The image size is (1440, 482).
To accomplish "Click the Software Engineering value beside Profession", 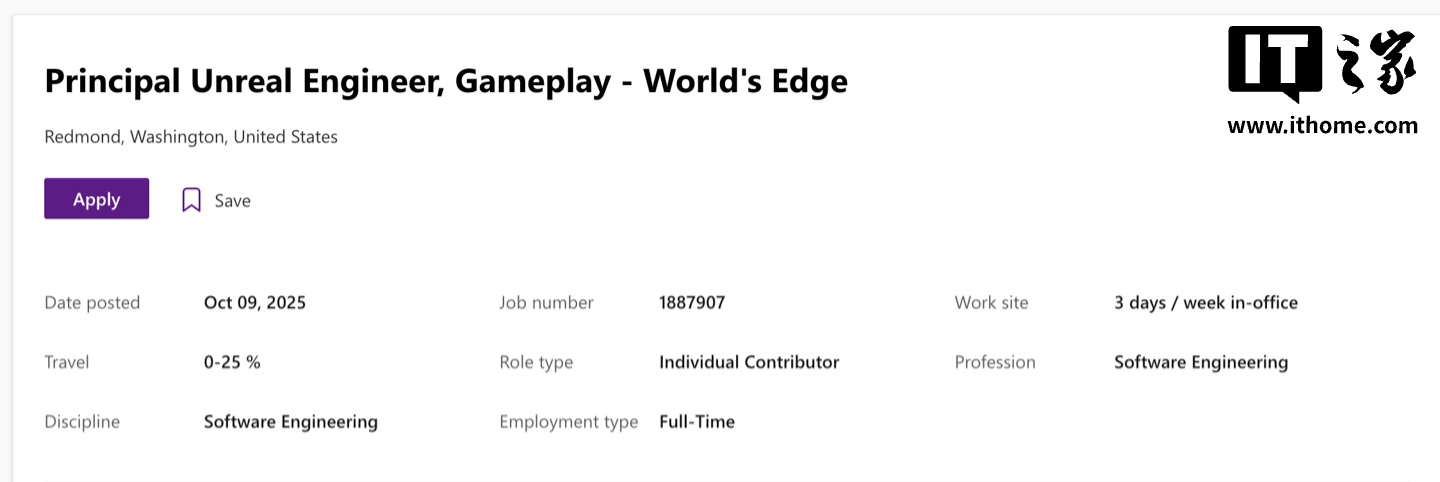I will pos(1200,362).
